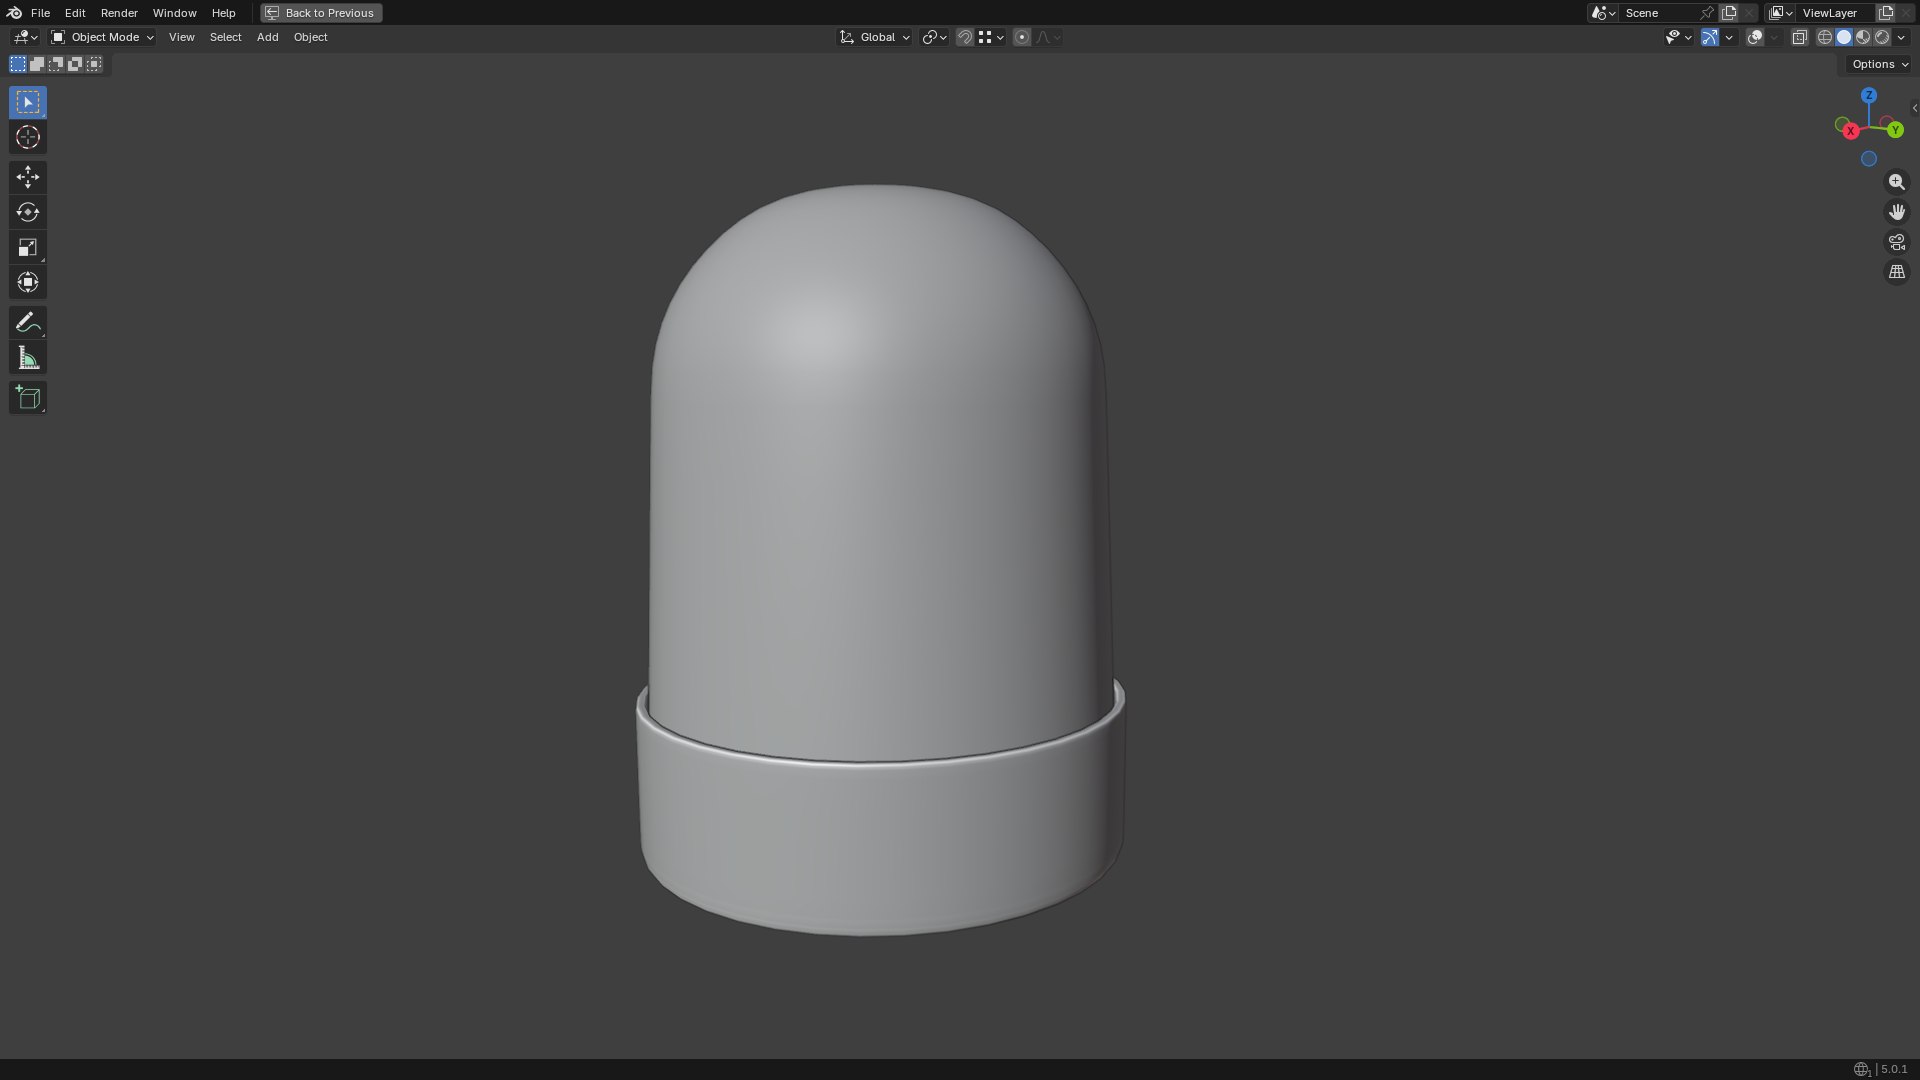
Task: Activate the Rotate tool
Action: 28,212
